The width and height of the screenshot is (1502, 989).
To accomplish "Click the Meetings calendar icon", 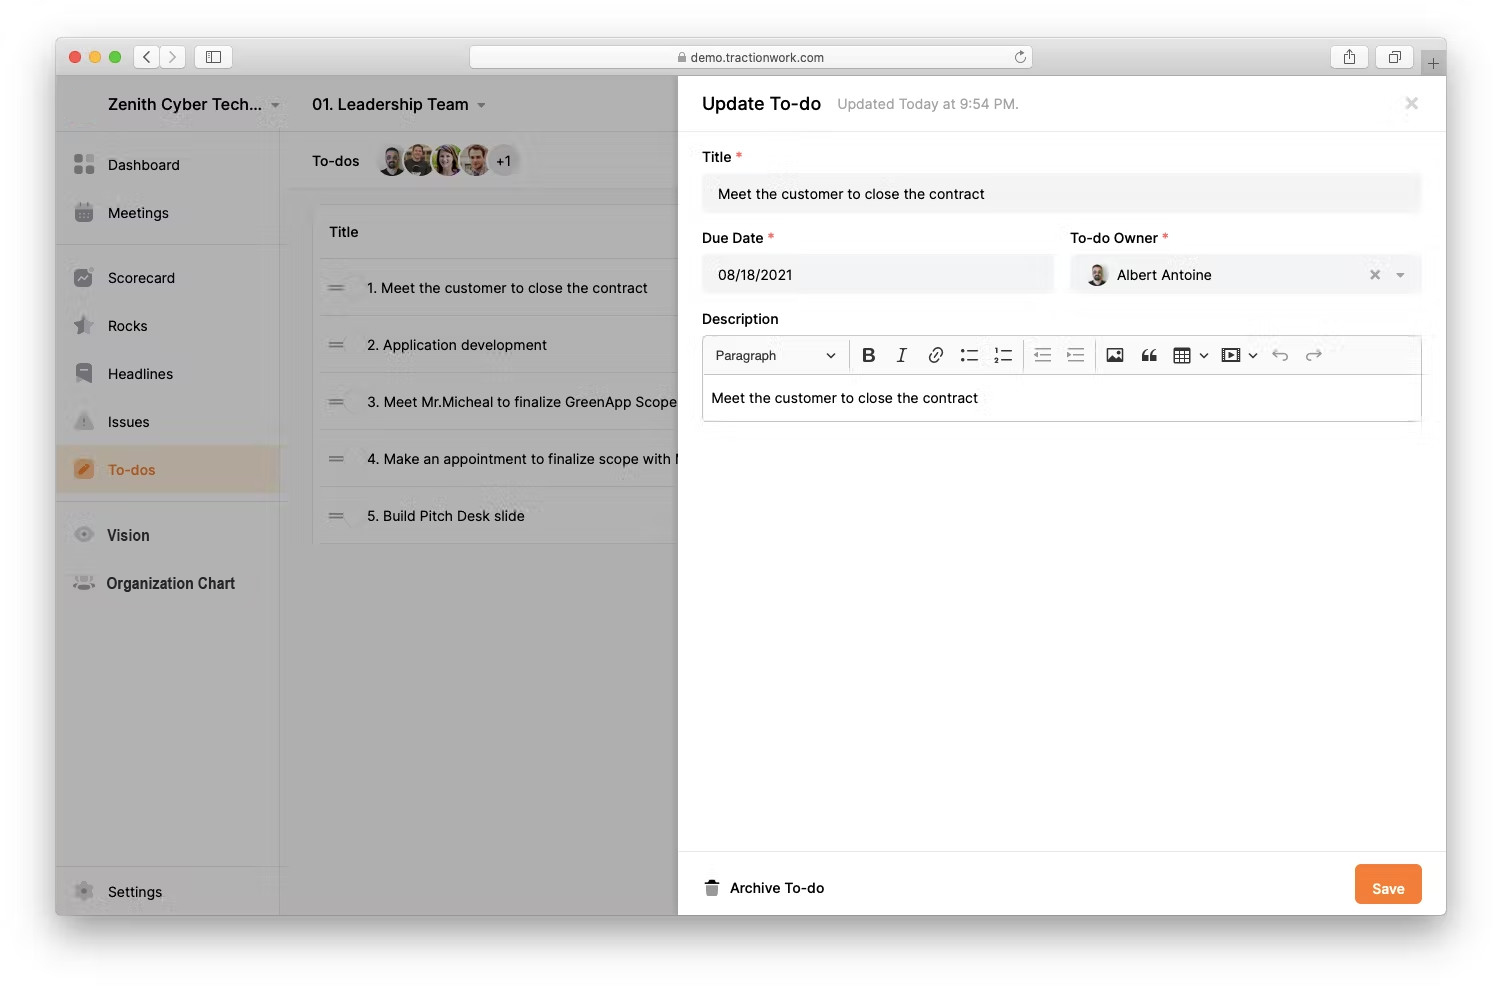I will pyautogui.click(x=84, y=212).
